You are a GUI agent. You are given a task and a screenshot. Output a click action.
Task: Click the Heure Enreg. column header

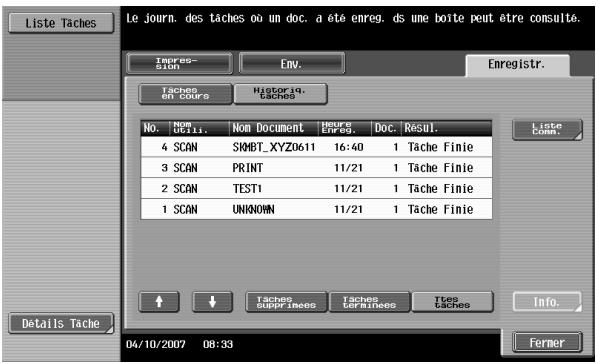tap(345, 128)
